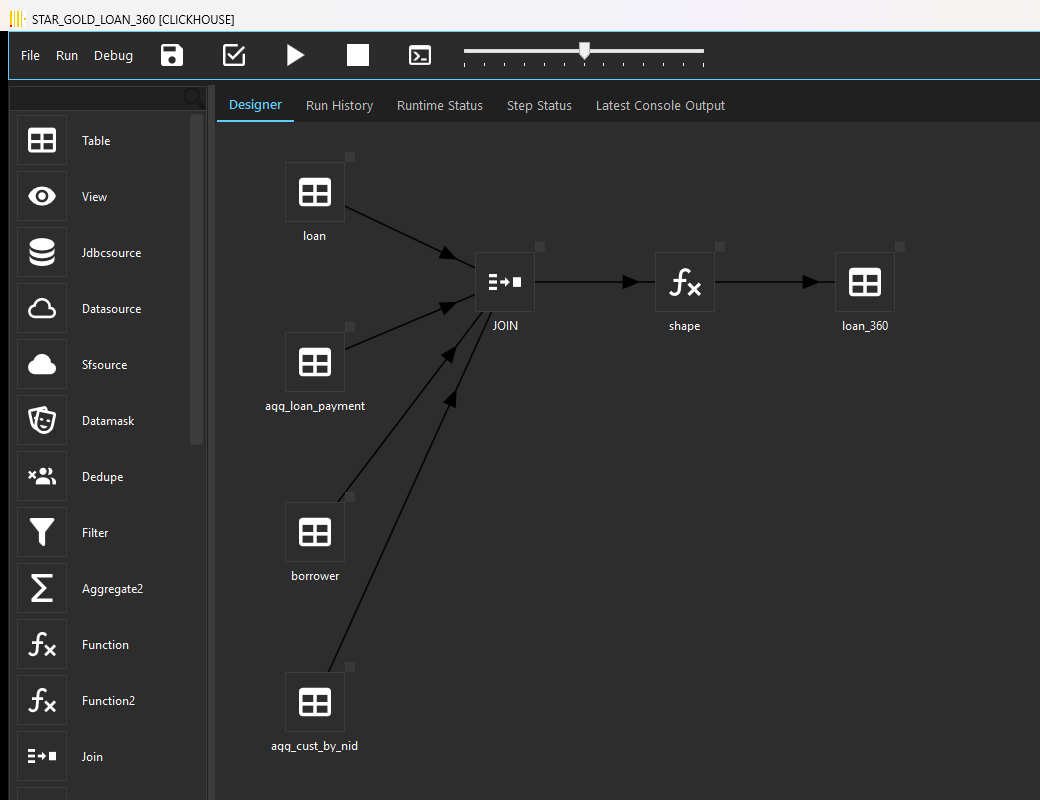Click the small corner handle on JOIN node
The width and height of the screenshot is (1040, 800).
coord(540,247)
